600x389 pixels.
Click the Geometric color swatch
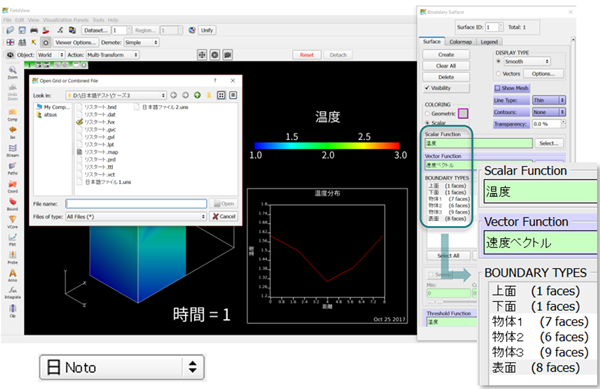click(x=463, y=113)
